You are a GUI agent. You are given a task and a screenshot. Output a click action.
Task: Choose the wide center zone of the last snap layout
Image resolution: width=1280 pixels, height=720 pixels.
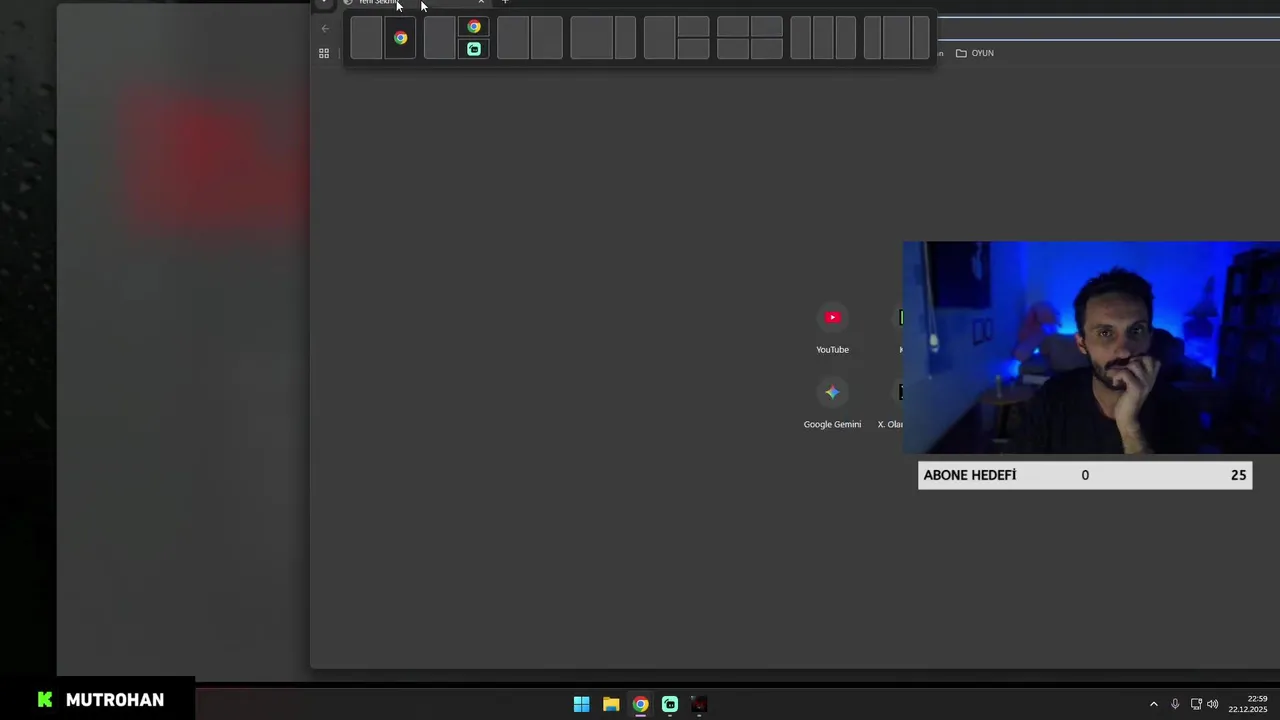[x=897, y=38]
